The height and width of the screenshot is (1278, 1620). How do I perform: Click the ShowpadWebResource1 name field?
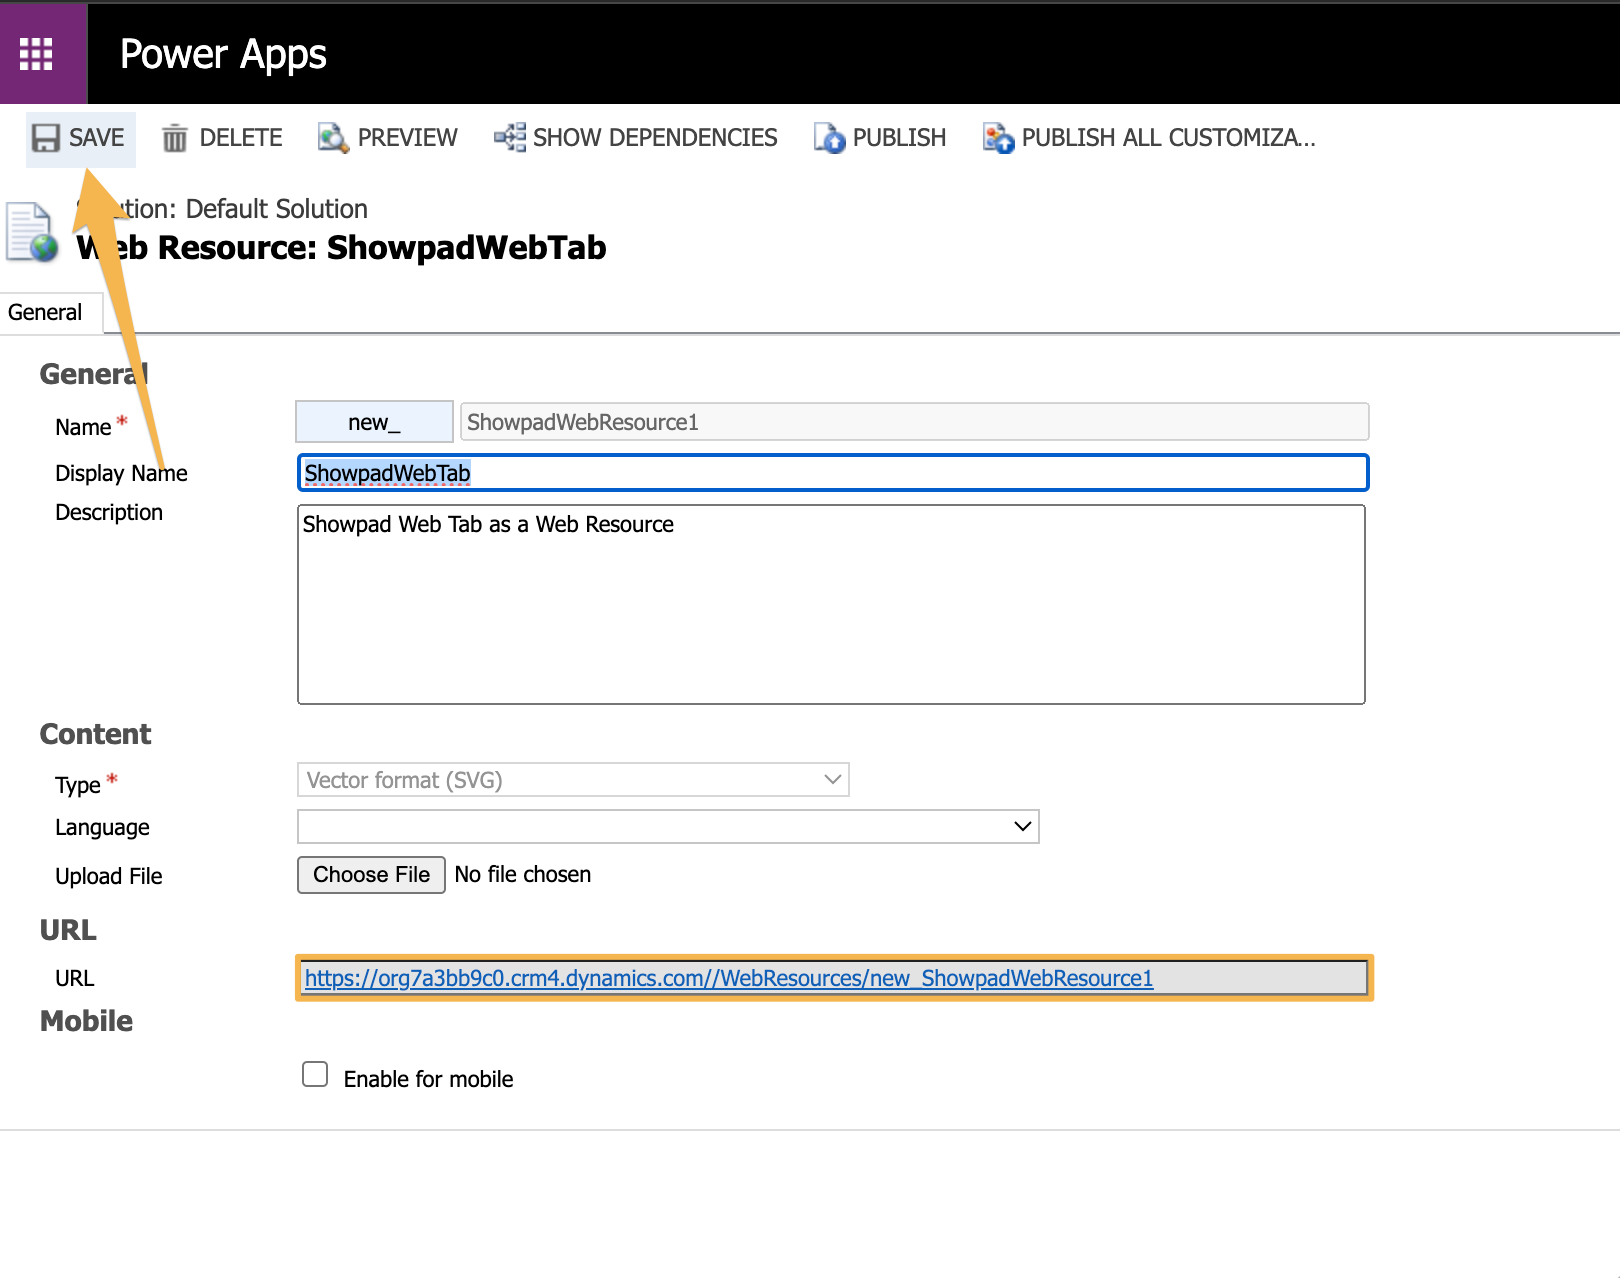(914, 422)
